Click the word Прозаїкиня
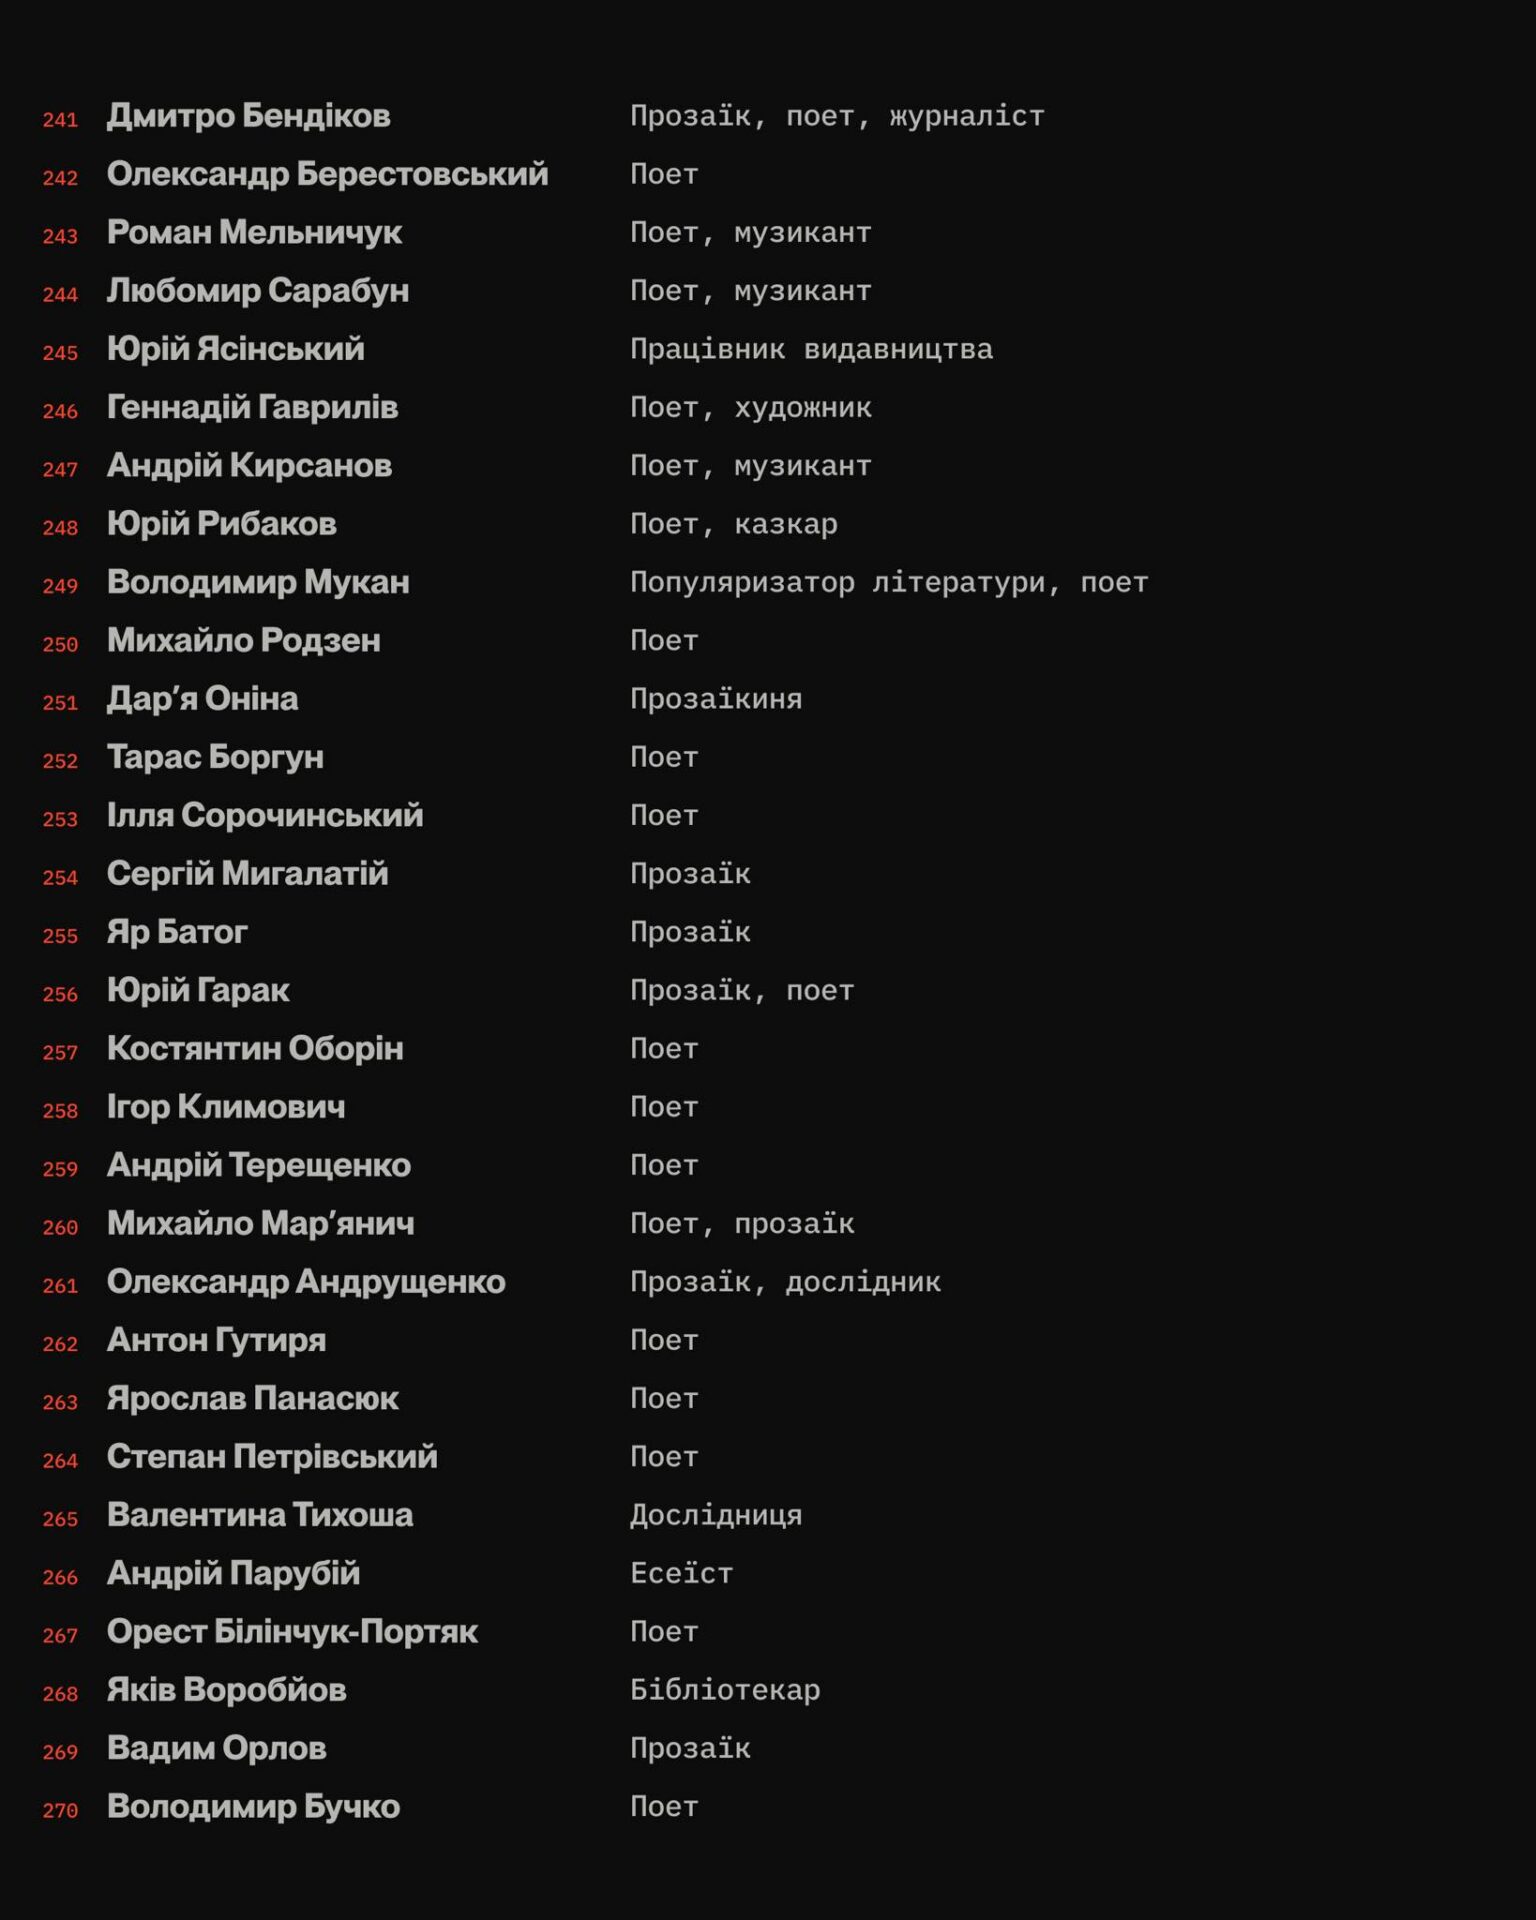The width and height of the screenshot is (1536, 1920). (x=715, y=699)
